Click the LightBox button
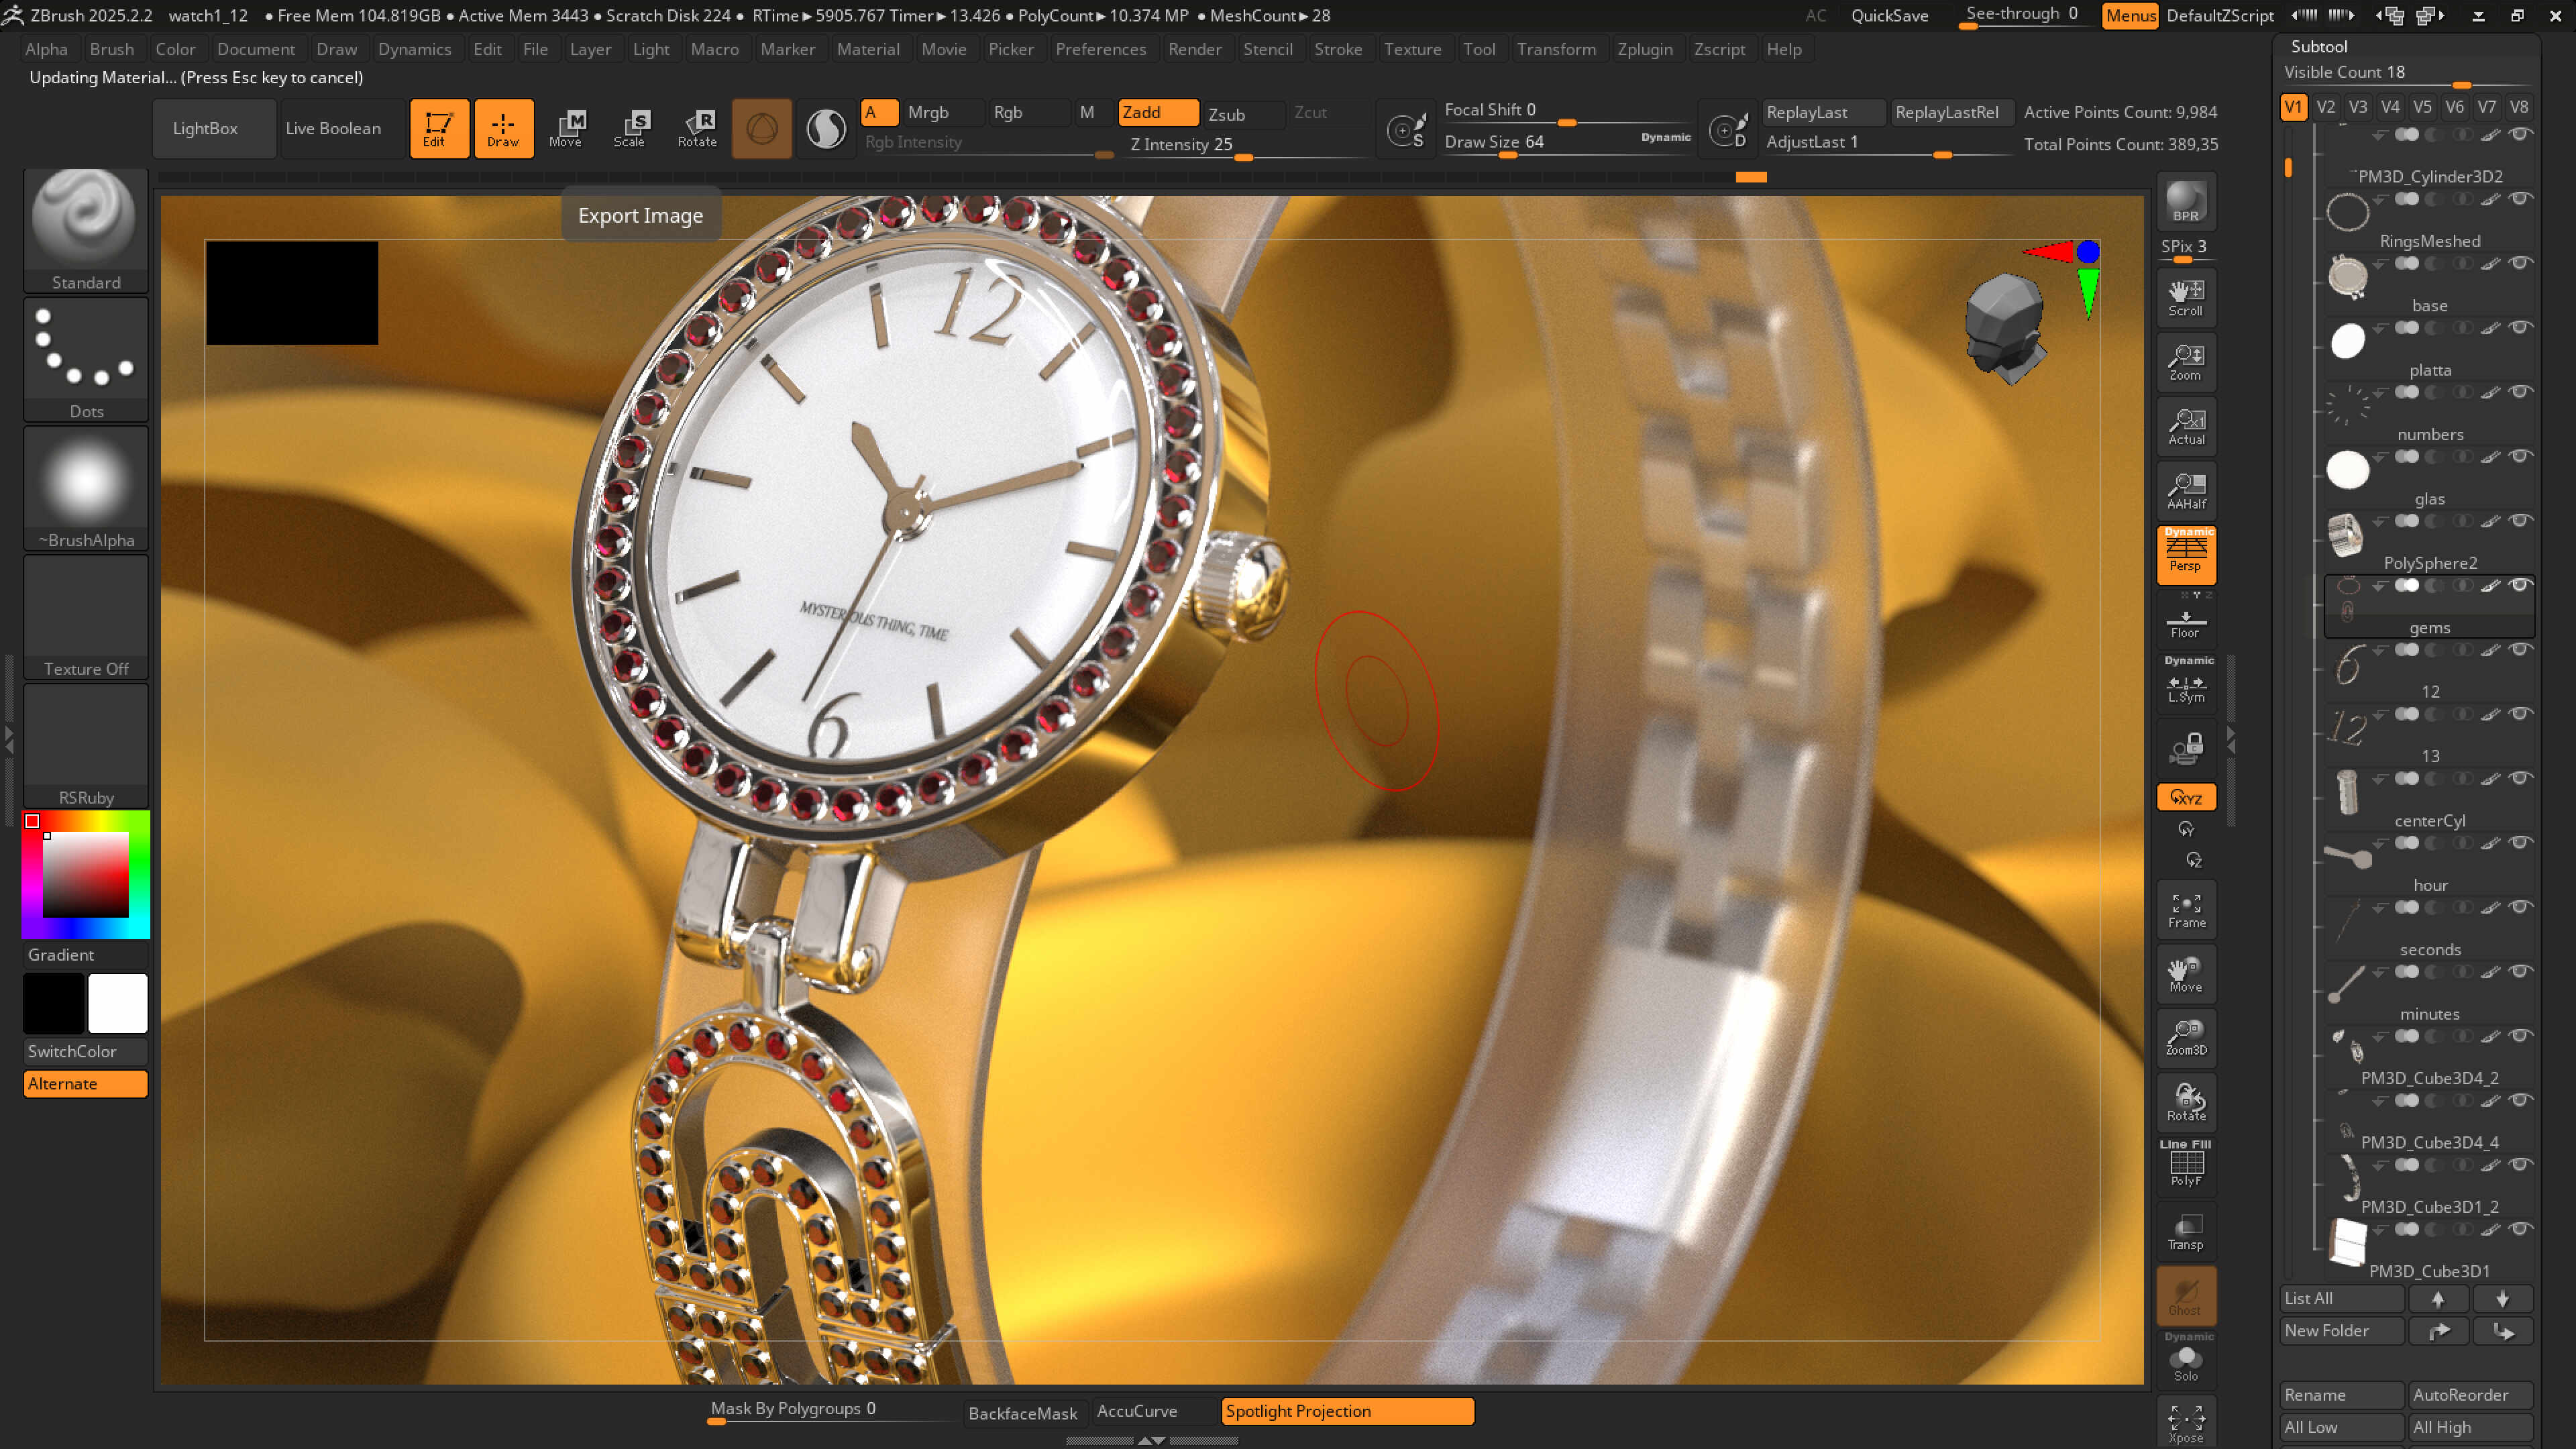This screenshot has width=2576, height=1449. (205, 128)
